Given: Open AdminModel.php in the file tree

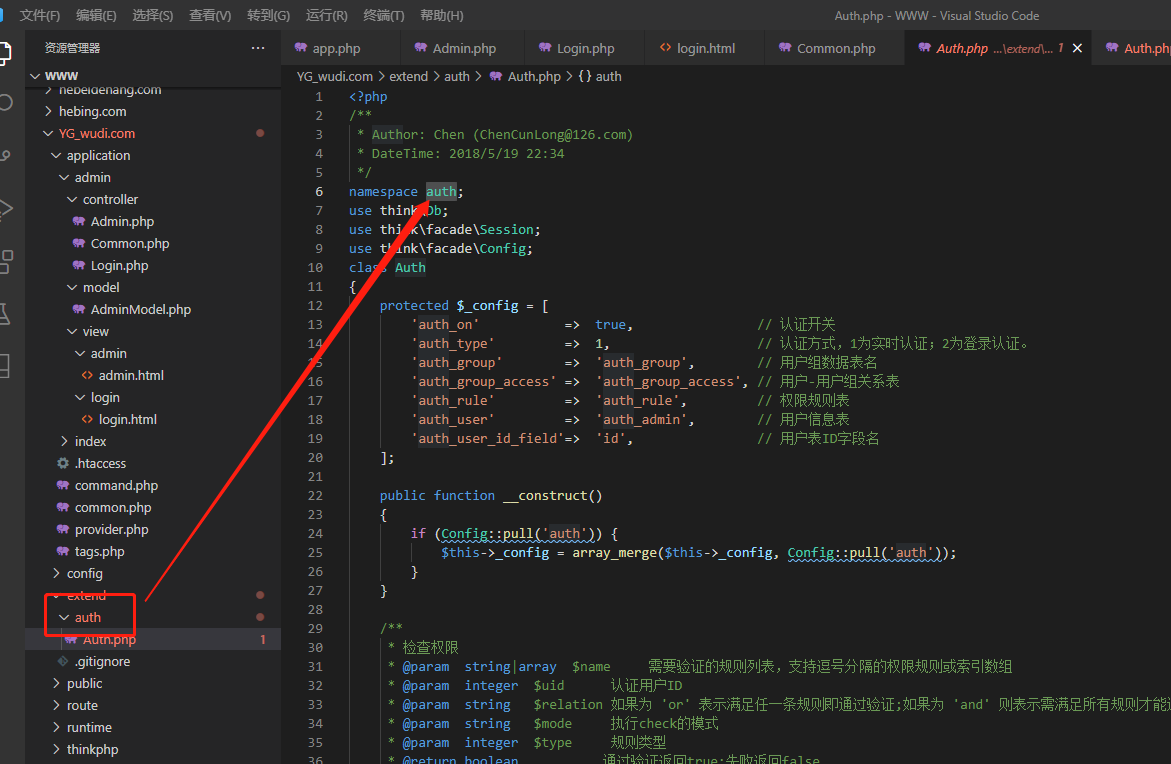Looking at the screenshot, I should point(140,309).
